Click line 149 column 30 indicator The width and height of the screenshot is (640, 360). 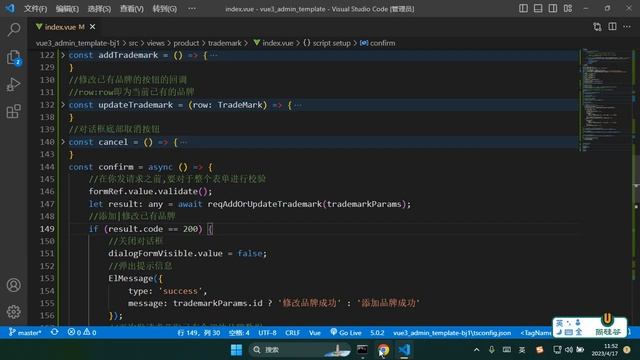(199, 332)
